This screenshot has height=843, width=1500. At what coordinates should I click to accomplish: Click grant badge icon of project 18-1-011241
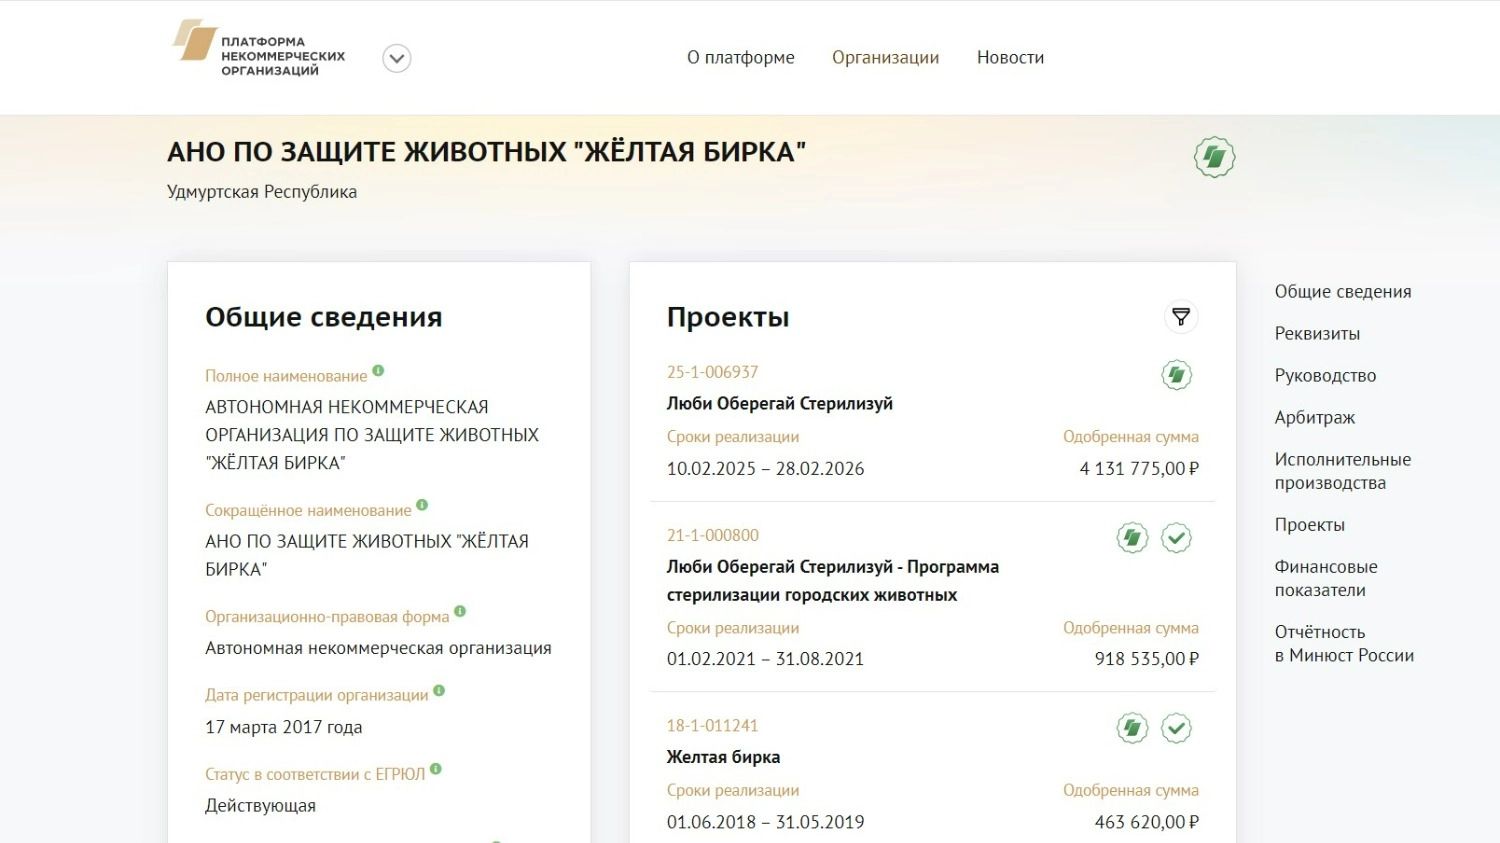[x=1133, y=728]
